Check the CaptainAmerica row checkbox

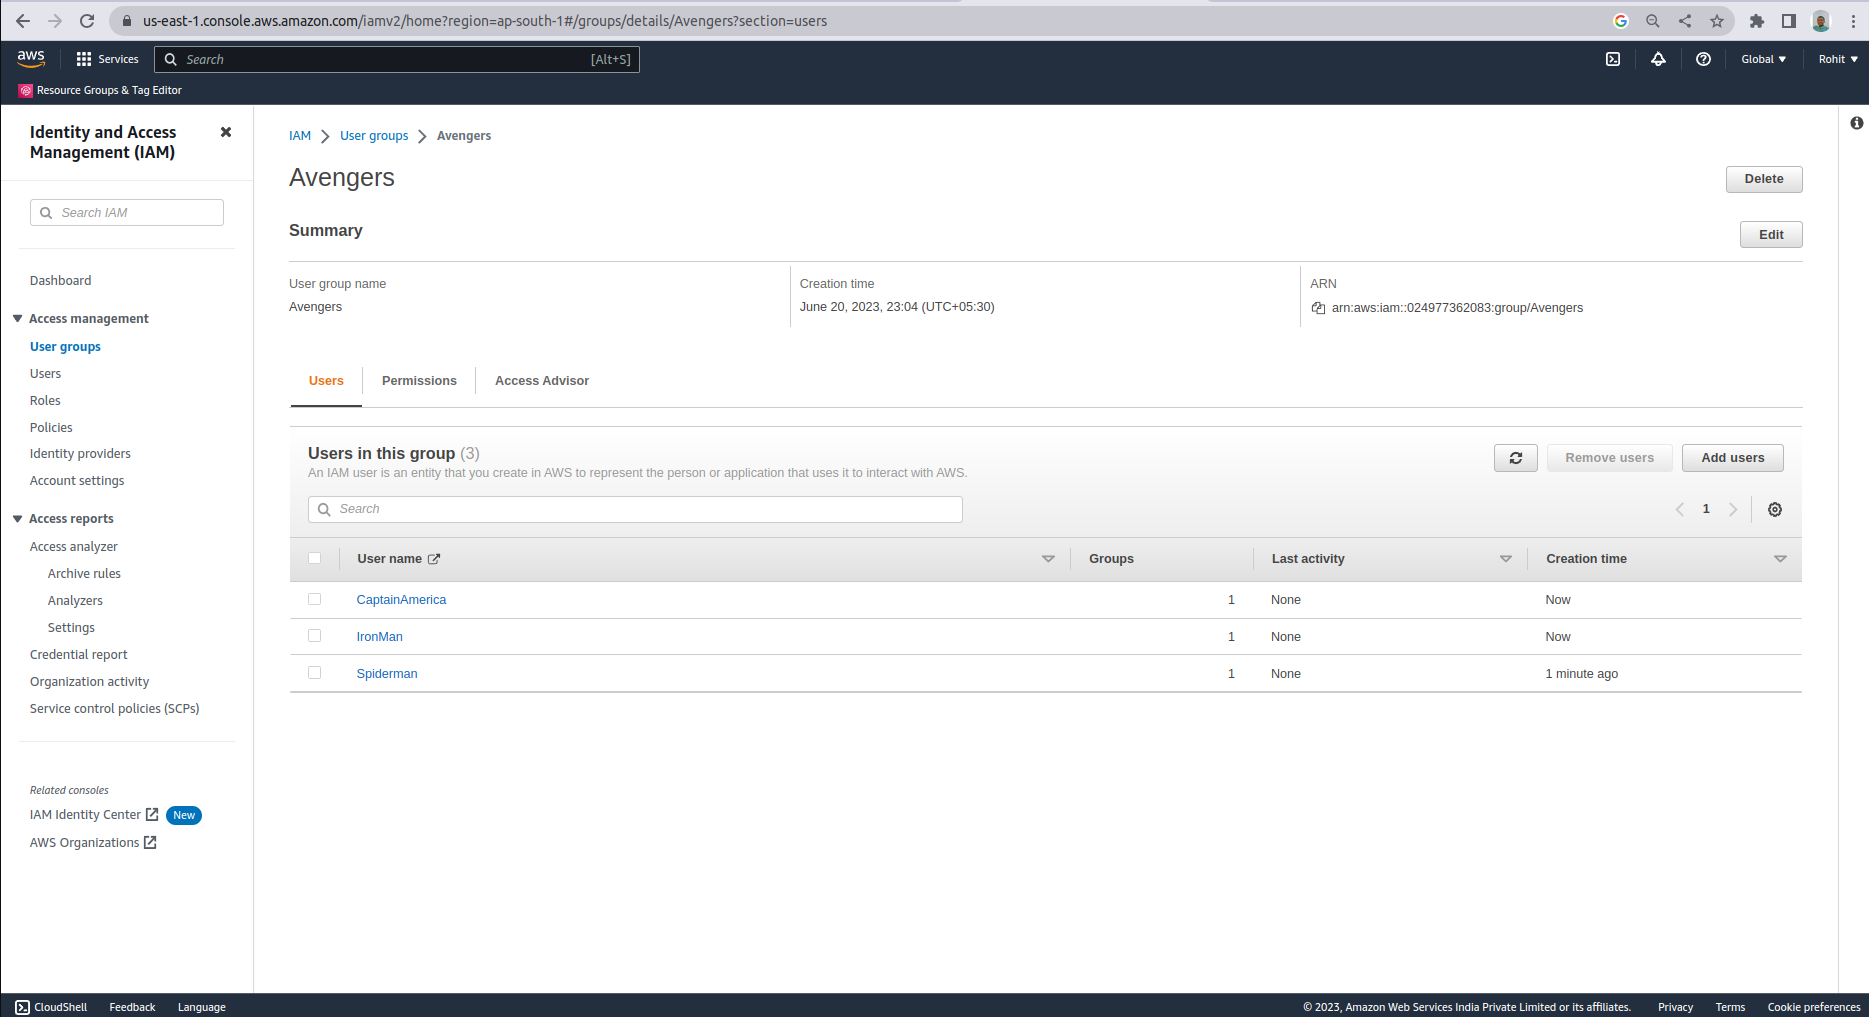coord(315,599)
